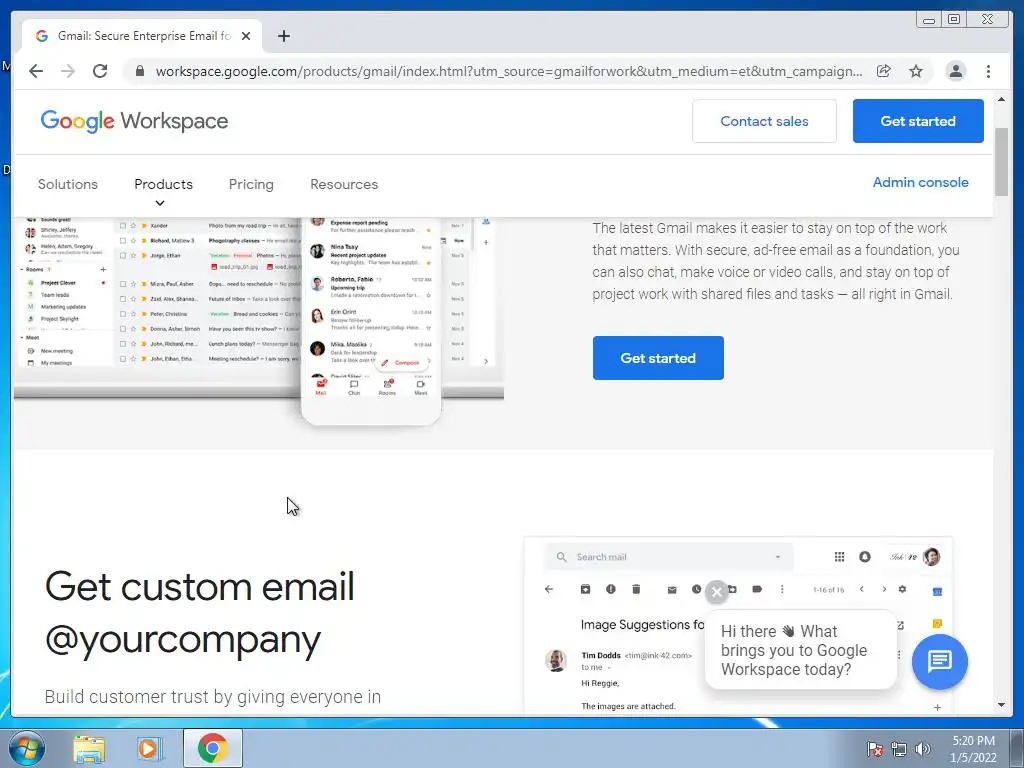Image resolution: width=1024 pixels, height=768 pixels.
Task: Open the Pricing menu item
Action: click(x=251, y=184)
